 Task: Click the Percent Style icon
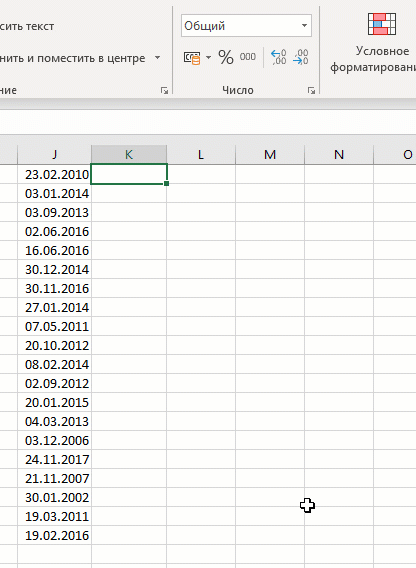(x=226, y=57)
